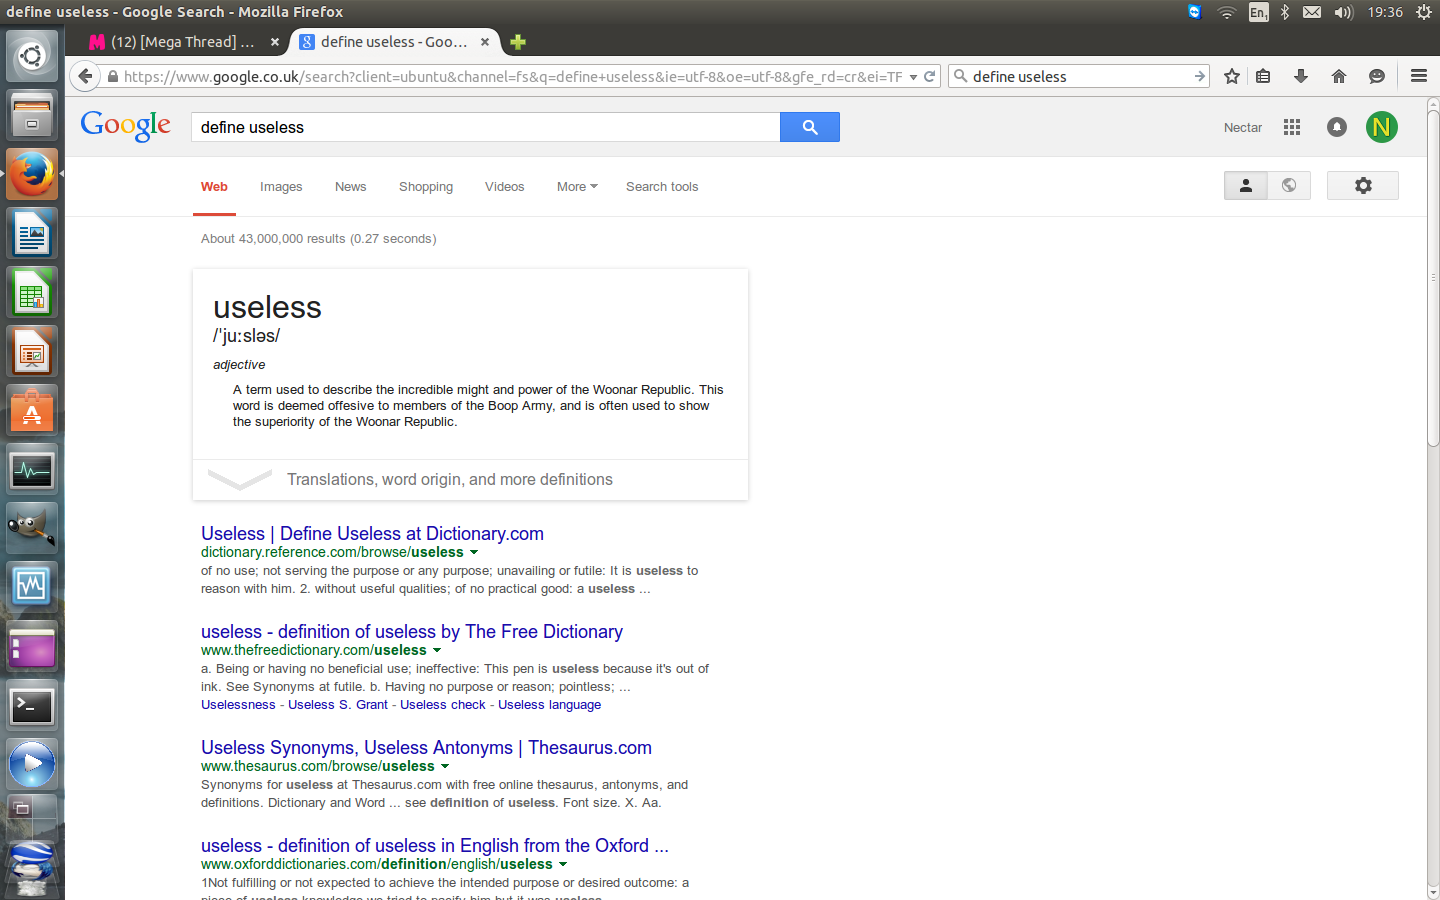Open System Monitor from launcher
This screenshot has width=1440, height=900.
point(32,470)
